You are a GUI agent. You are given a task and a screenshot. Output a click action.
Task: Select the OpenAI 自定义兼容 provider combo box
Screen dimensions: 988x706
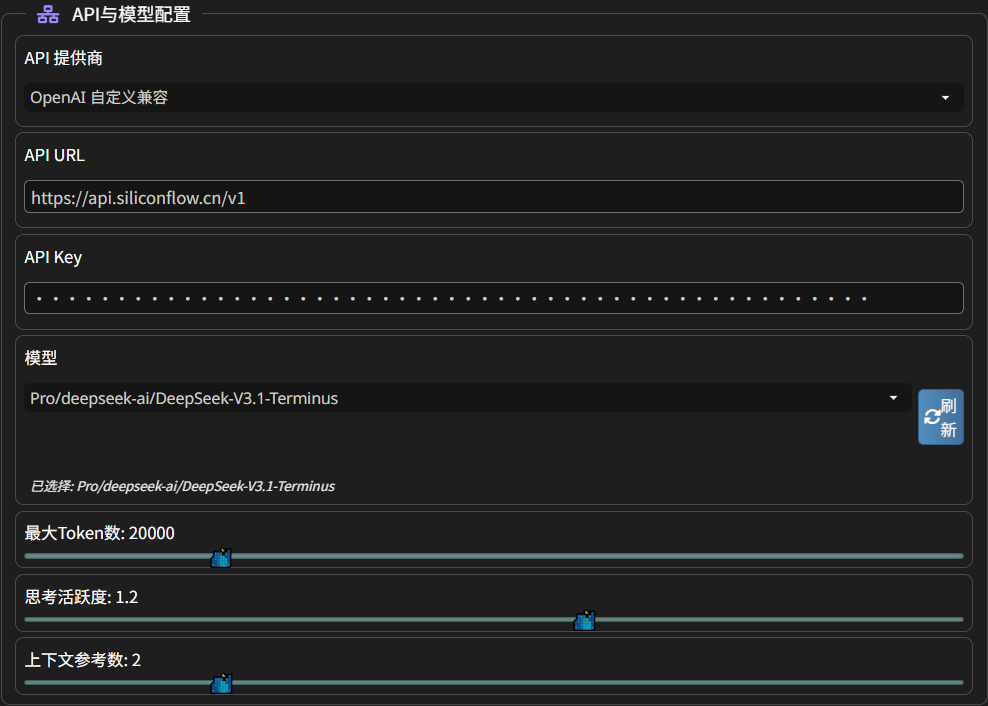click(480, 98)
